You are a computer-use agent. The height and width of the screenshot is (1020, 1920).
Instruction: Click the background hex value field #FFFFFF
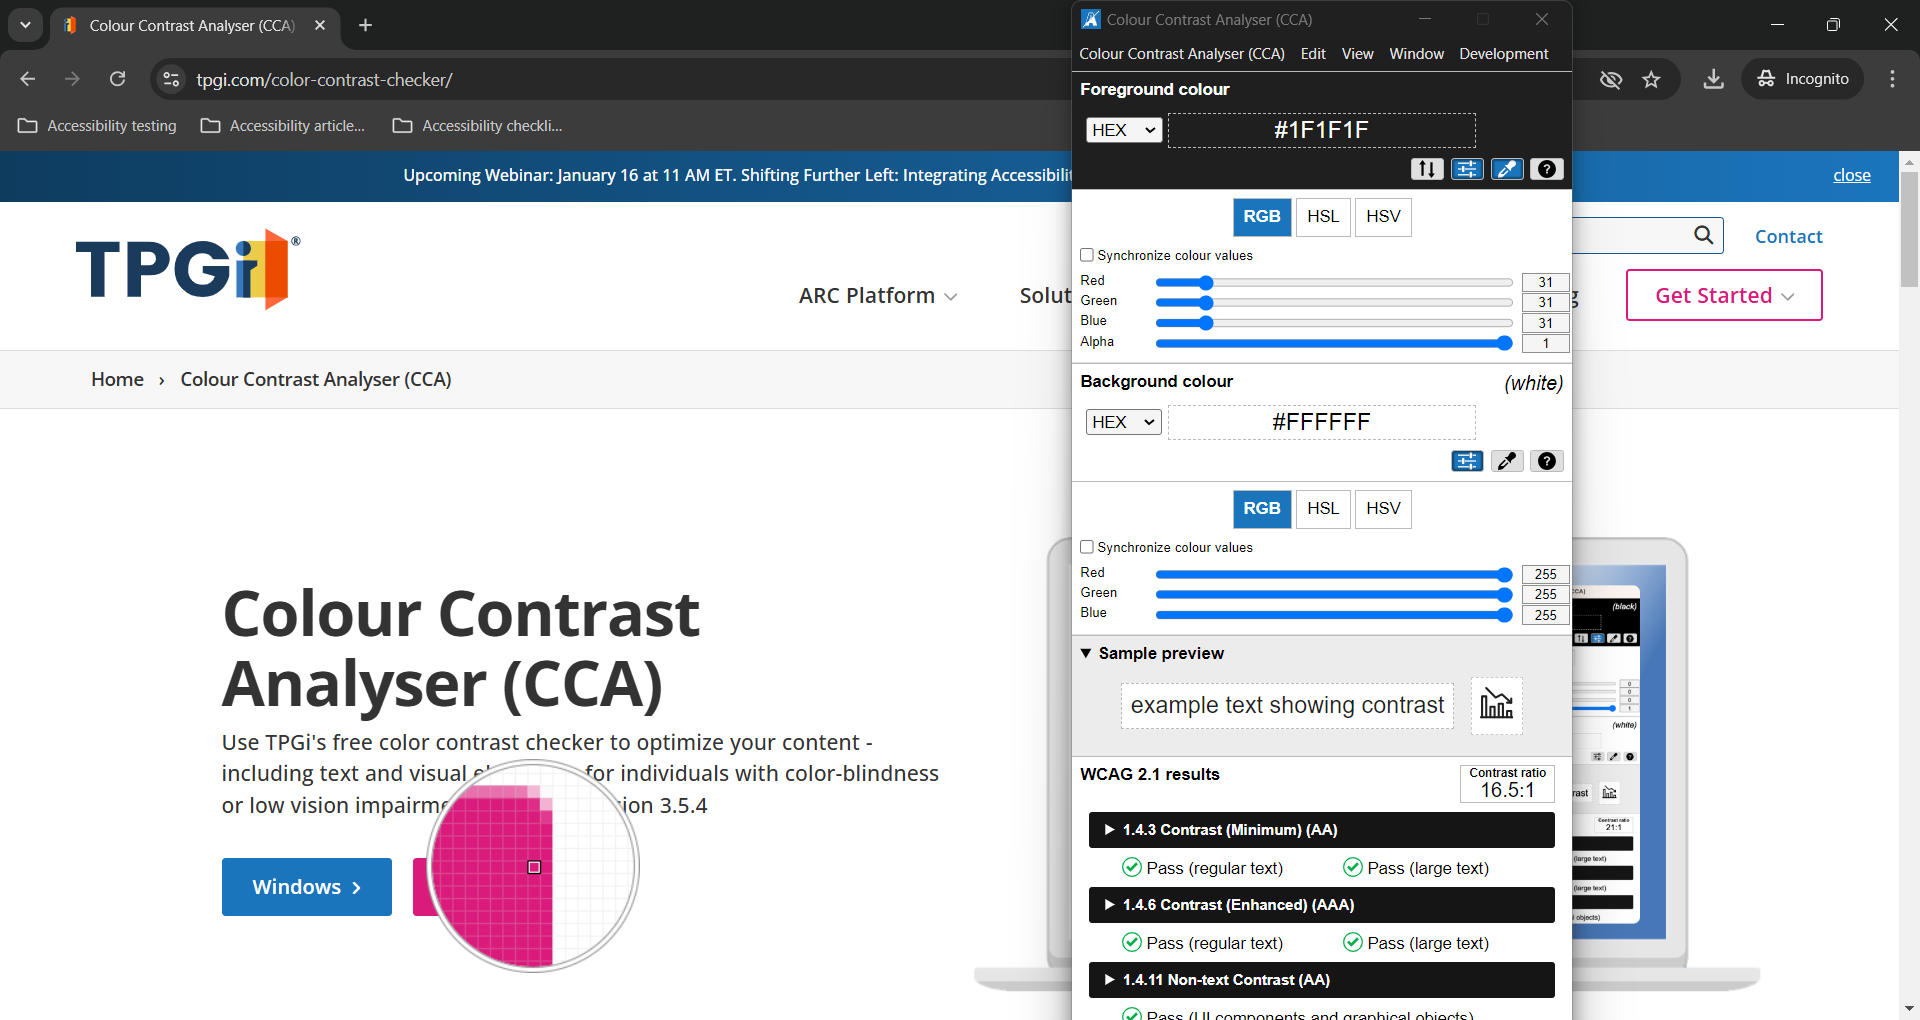(1321, 422)
